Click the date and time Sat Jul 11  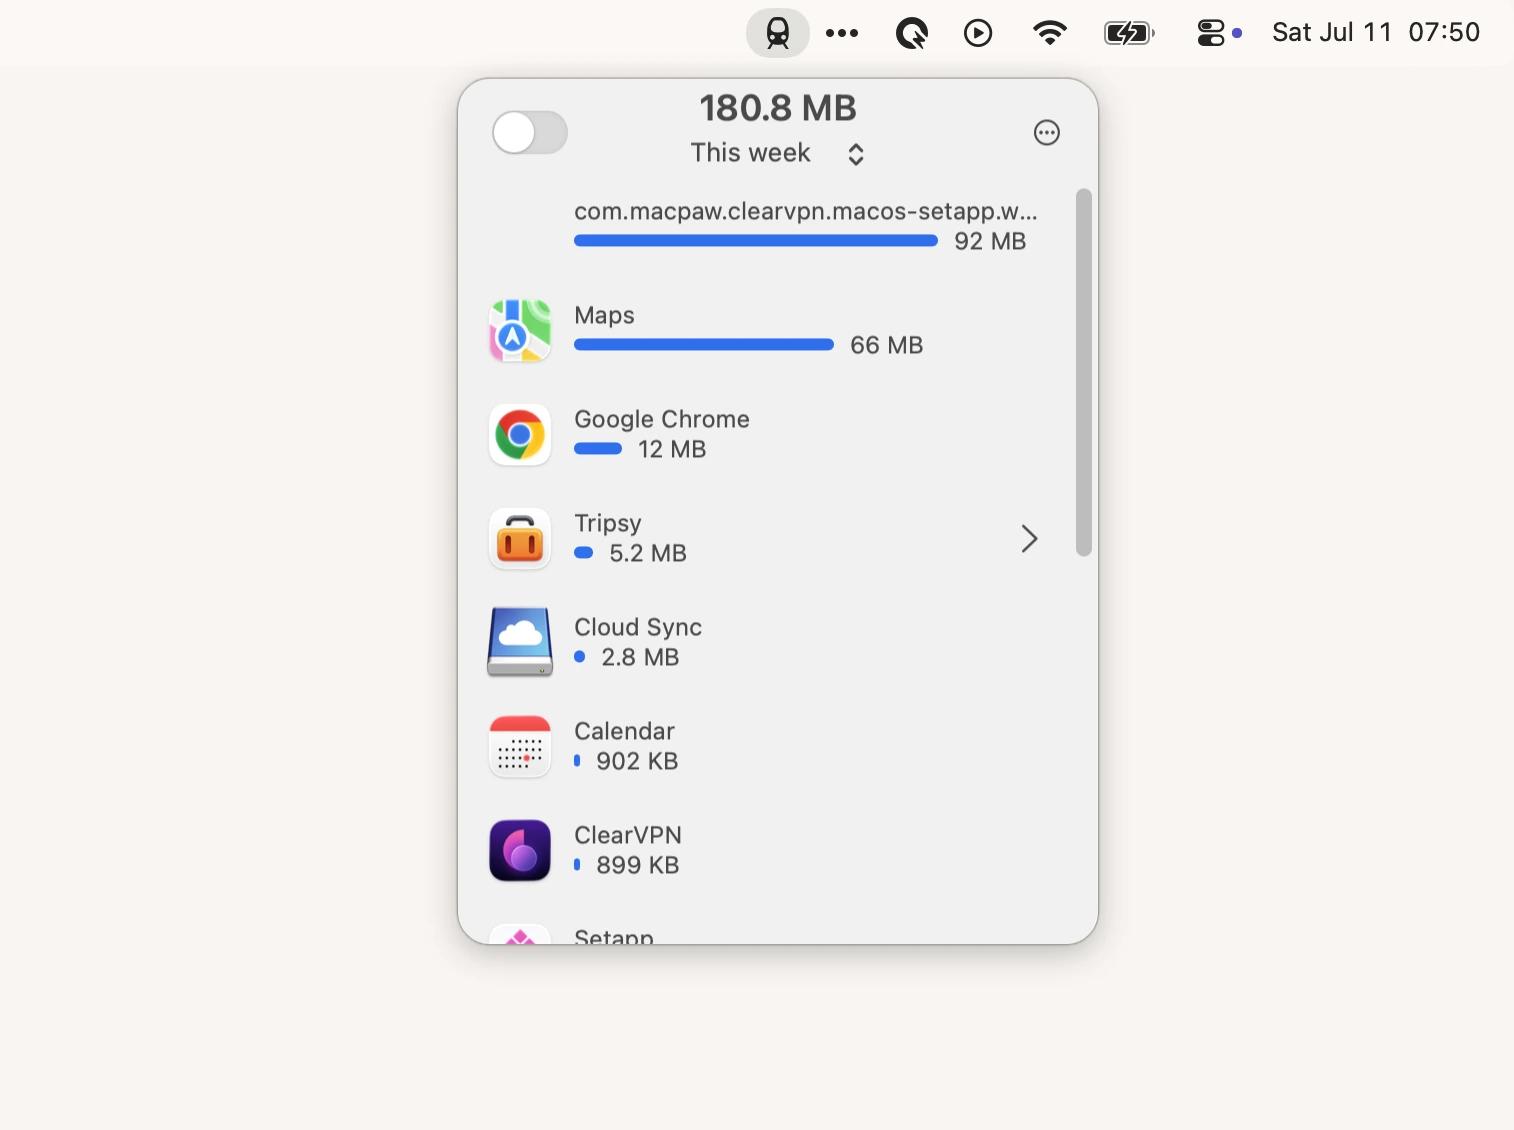[1375, 32]
